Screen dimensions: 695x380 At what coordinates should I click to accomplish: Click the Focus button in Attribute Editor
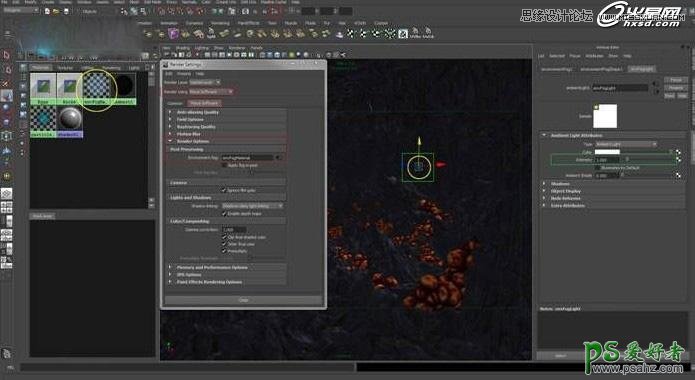coord(676,80)
